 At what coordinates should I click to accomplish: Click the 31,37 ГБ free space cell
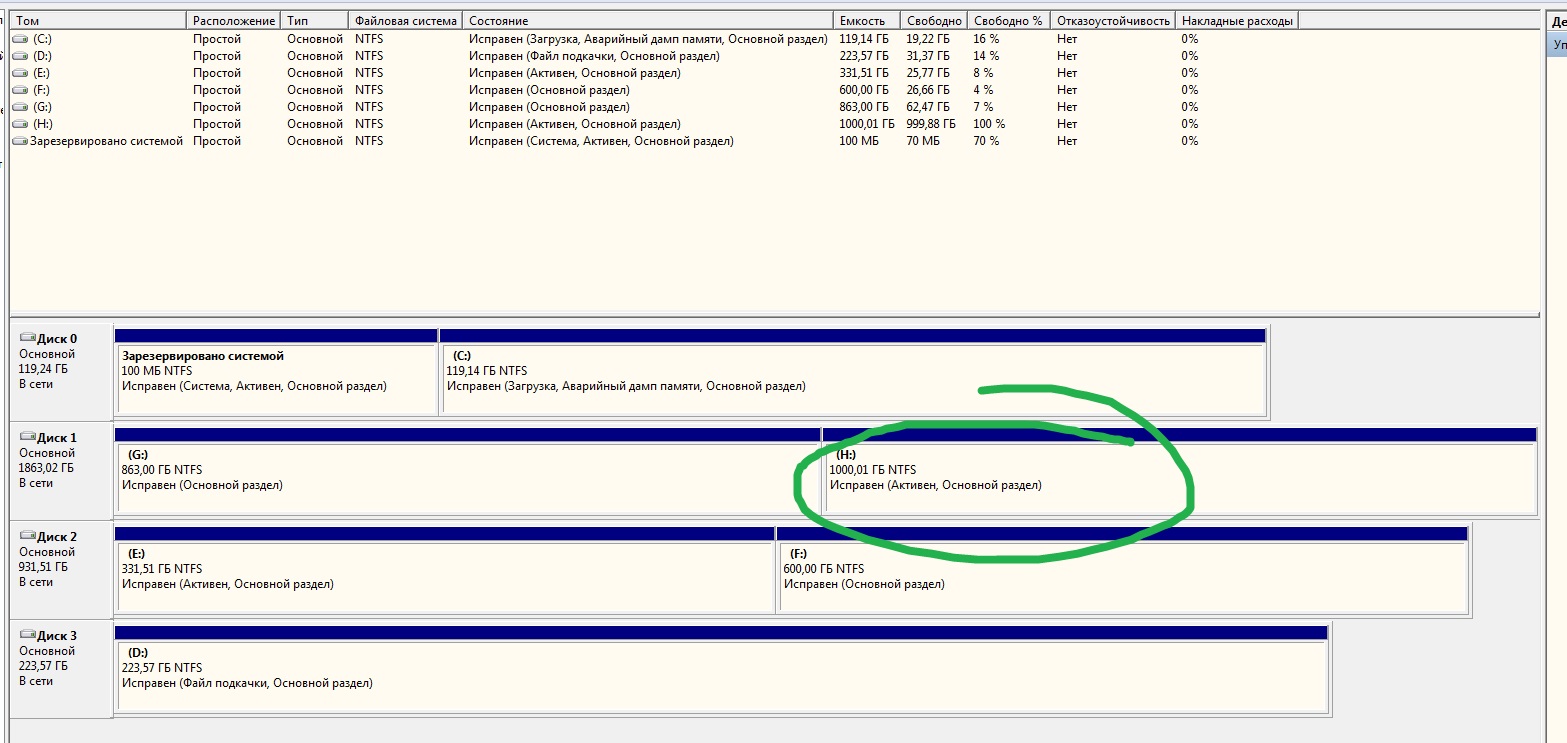pos(928,56)
